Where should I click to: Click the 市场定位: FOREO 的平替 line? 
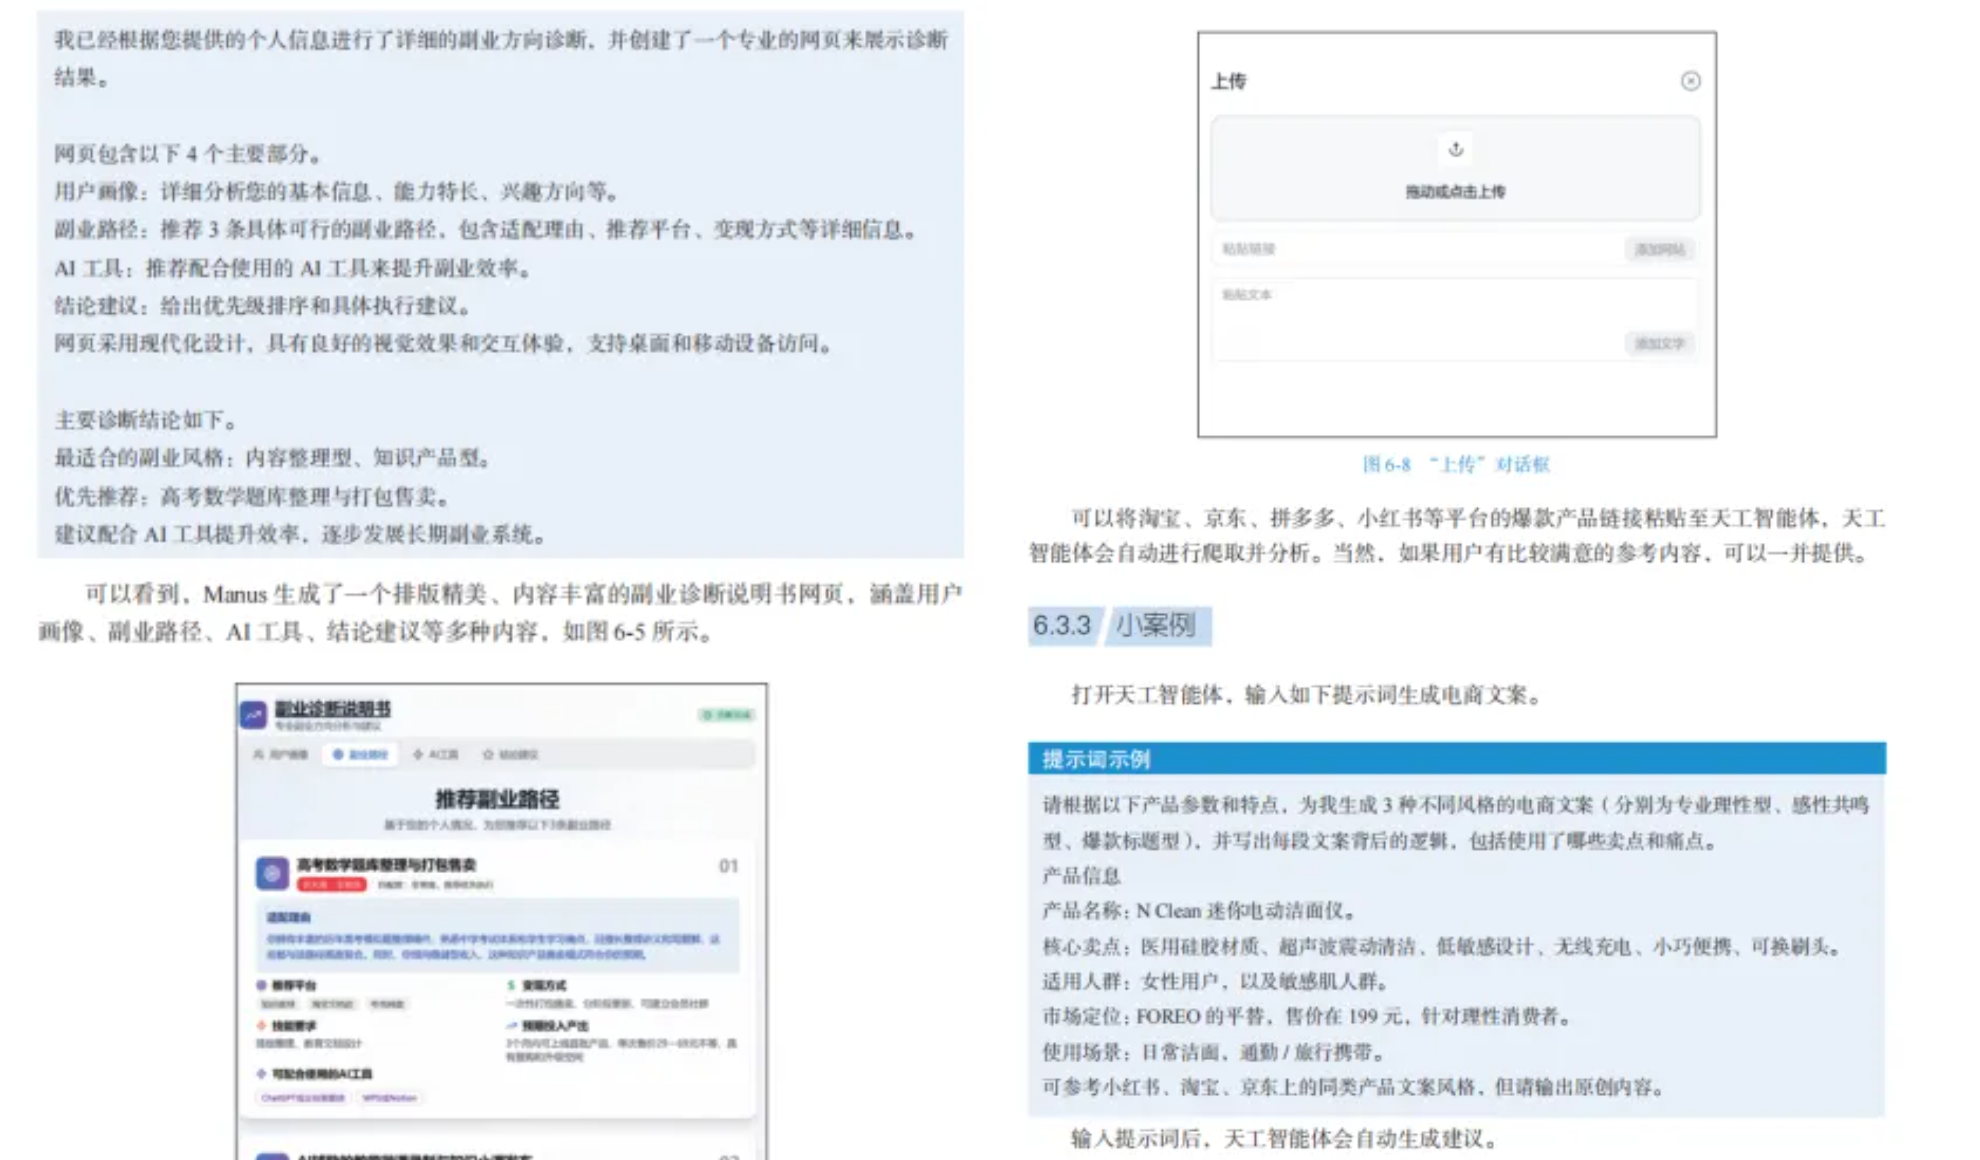(x=1307, y=1016)
